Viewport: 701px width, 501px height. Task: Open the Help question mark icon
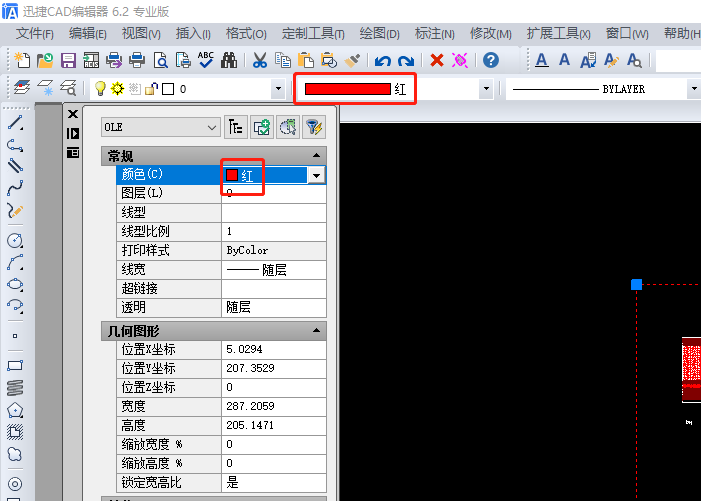point(491,61)
